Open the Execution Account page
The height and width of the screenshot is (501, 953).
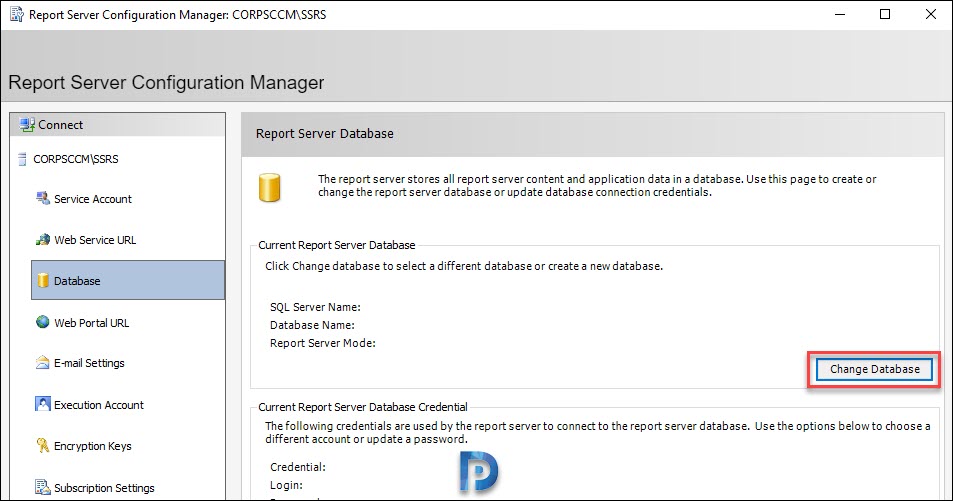pyautogui.click(x=99, y=405)
